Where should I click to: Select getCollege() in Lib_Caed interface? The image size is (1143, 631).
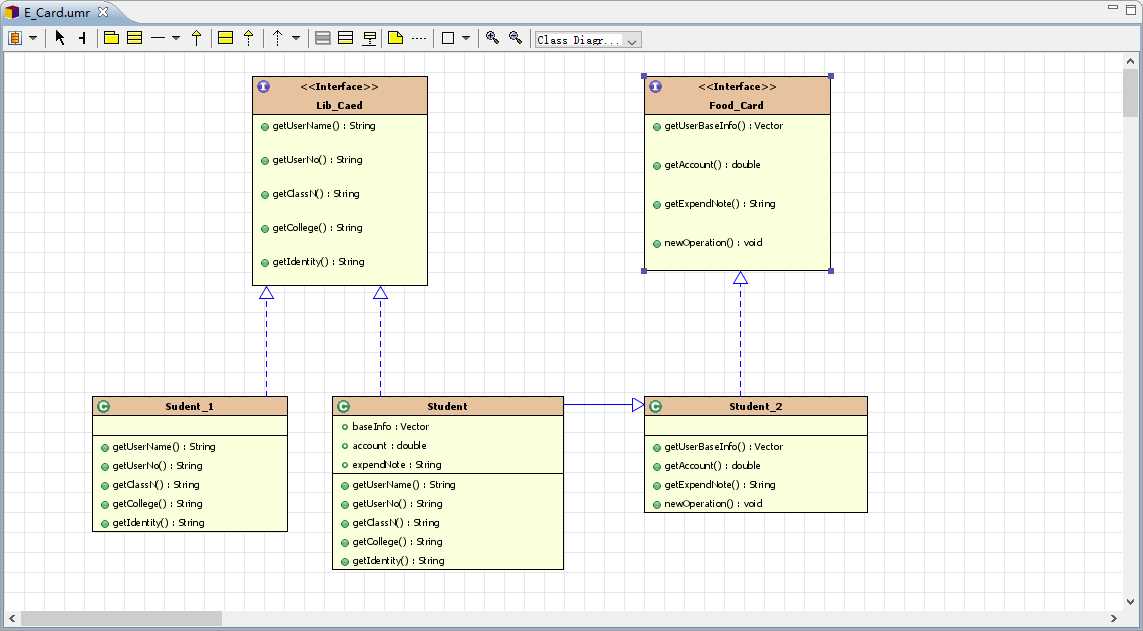coord(311,228)
